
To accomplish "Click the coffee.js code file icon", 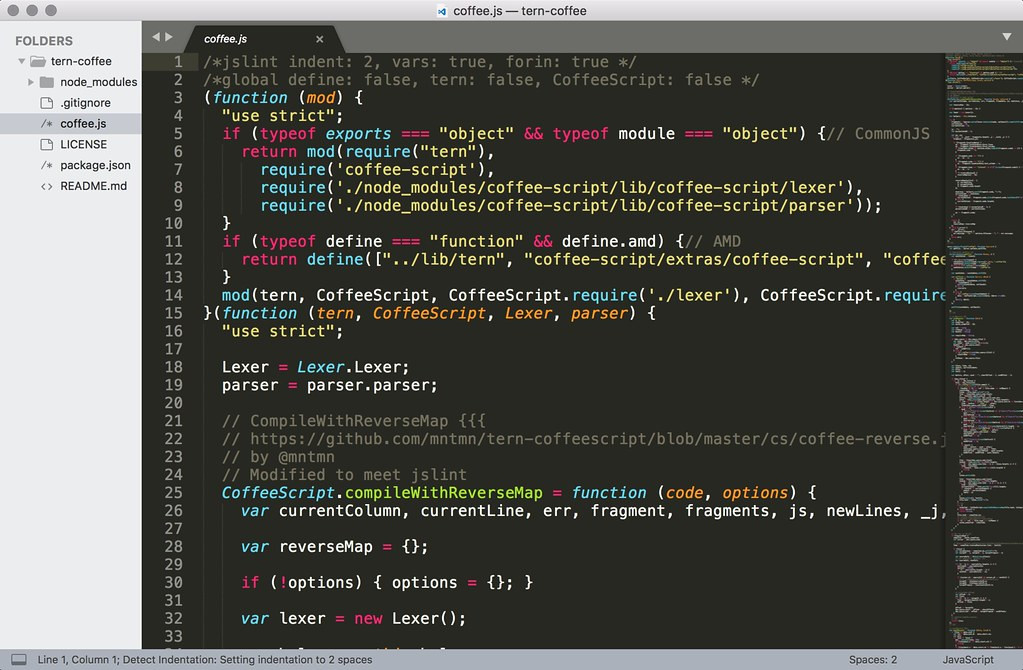I will click(46, 124).
